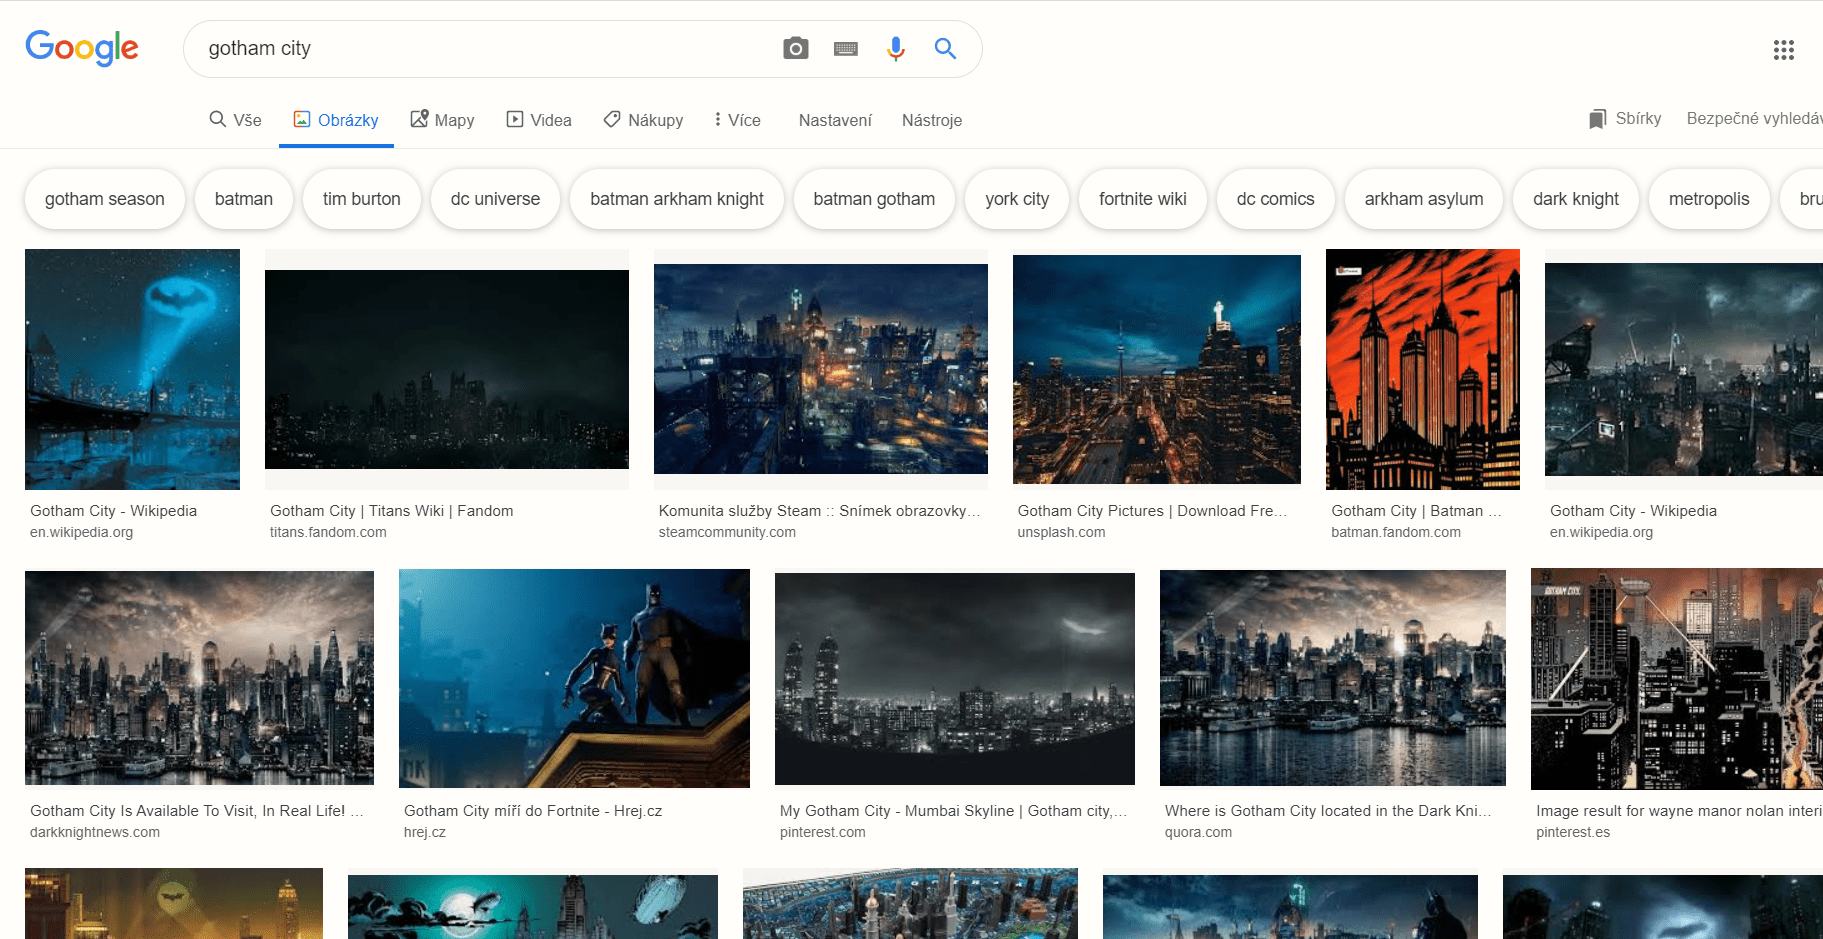Select the batman gotham chip

pyautogui.click(x=874, y=199)
